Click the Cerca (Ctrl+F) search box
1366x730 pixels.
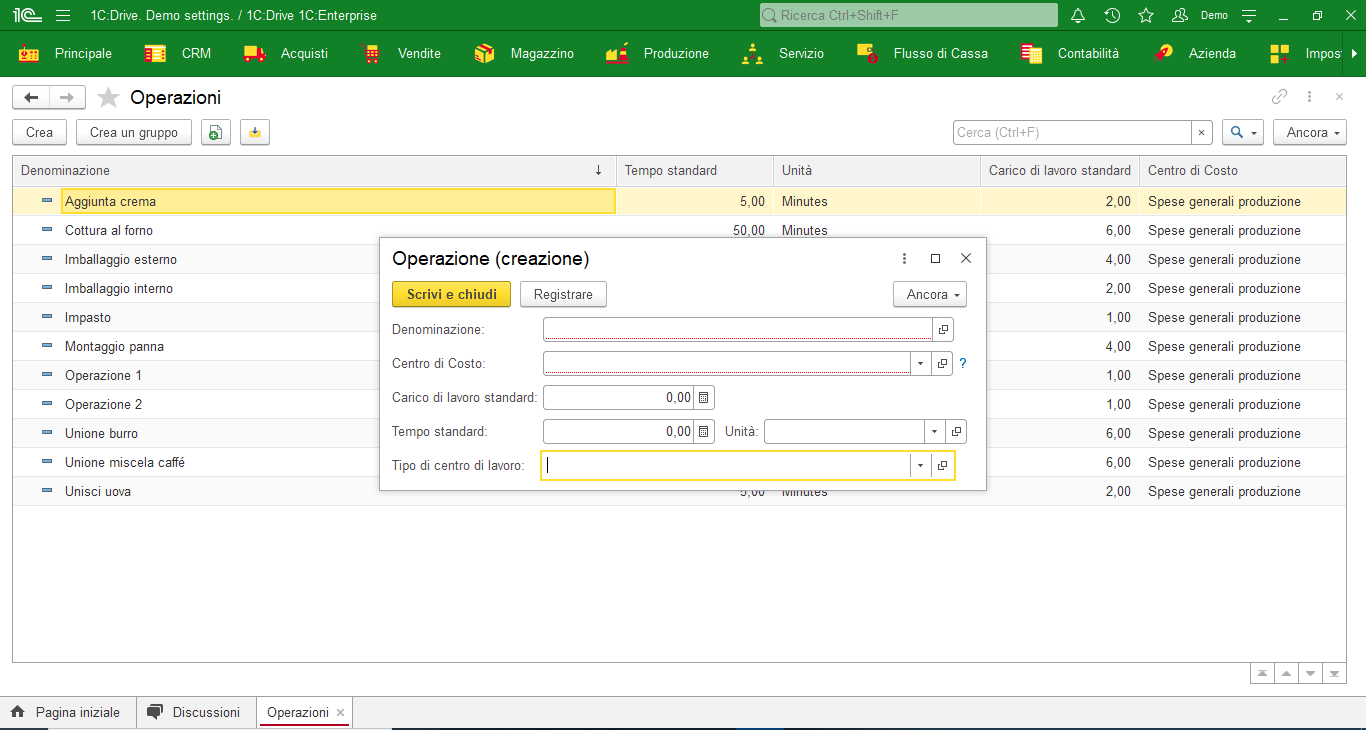1072,132
